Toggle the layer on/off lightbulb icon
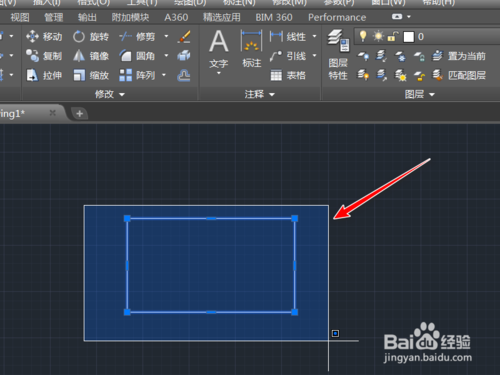 click(363, 36)
